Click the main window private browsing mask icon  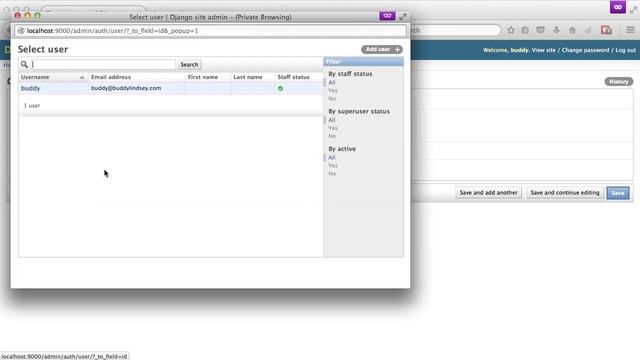click(618, 7)
